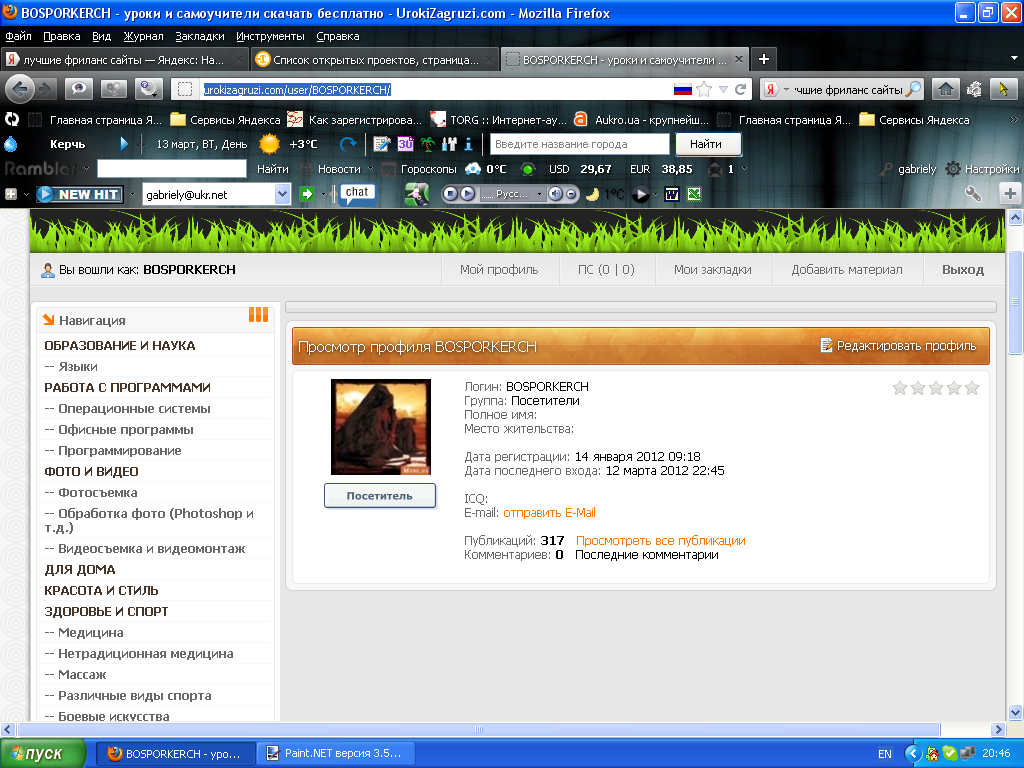Pause radio with the toolbar pause button
The width and height of the screenshot is (1024, 768).
451,194
